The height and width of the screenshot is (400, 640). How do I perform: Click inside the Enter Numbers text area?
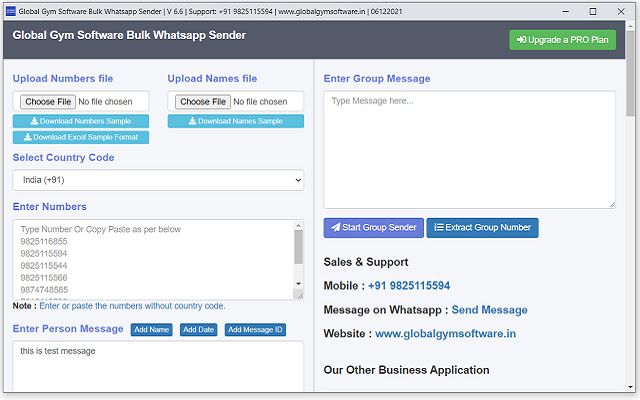point(150,258)
